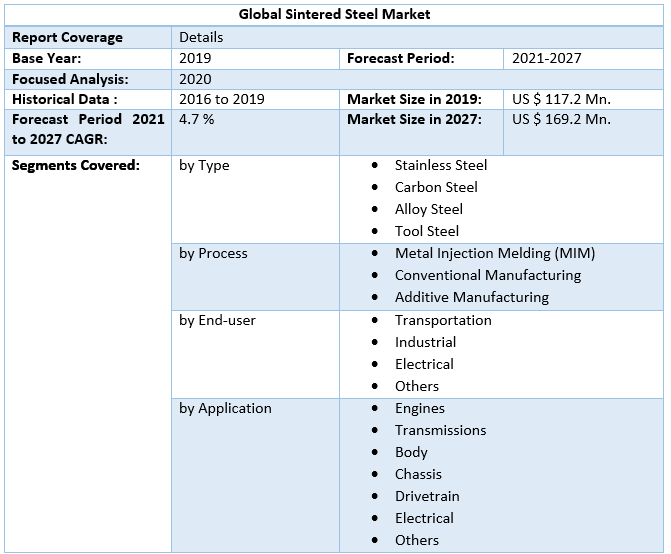Click the Global Sintered Steel Market title

click(x=335, y=15)
